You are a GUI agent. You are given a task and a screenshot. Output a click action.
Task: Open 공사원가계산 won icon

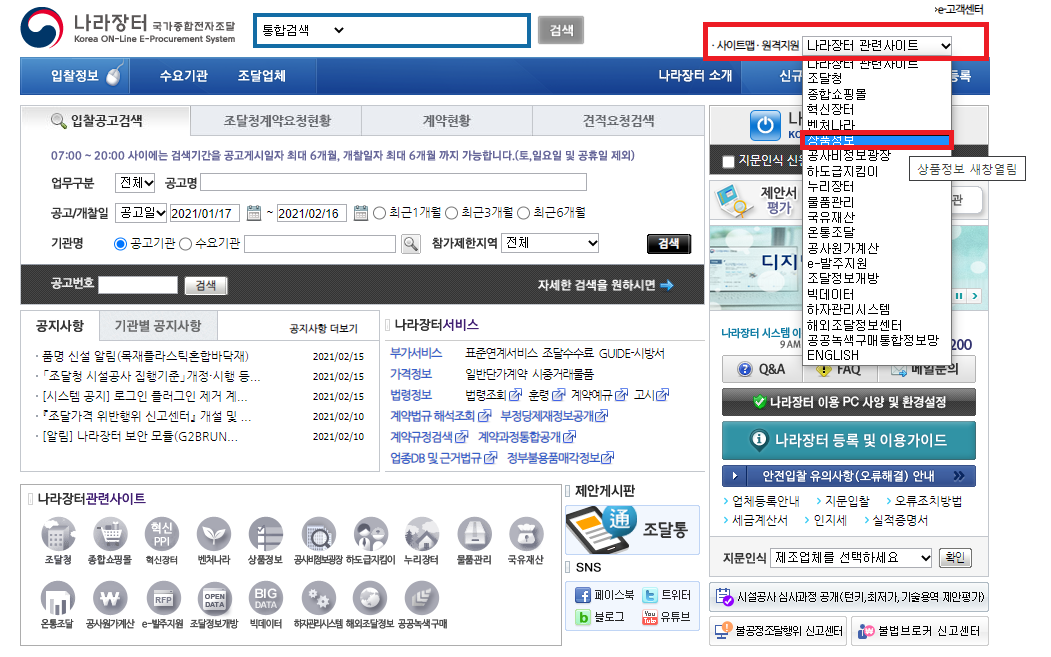tap(110, 598)
